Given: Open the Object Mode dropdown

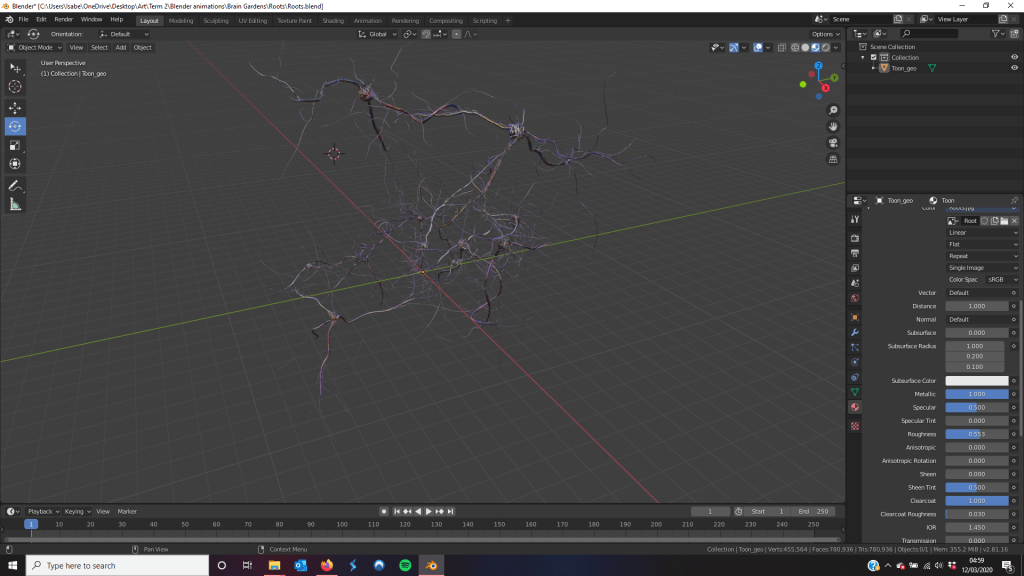Looking at the screenshot, I should [x=35, y=47].
